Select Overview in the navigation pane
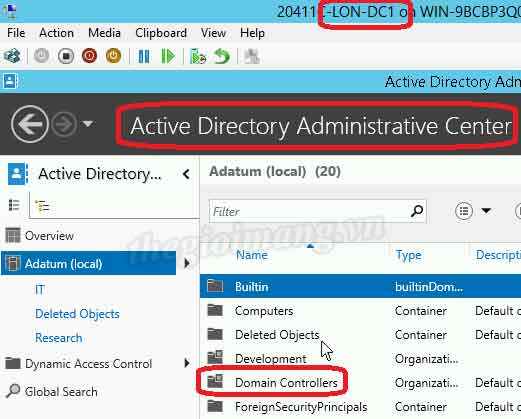The image size is (521, 419). [x=49, y=236]
